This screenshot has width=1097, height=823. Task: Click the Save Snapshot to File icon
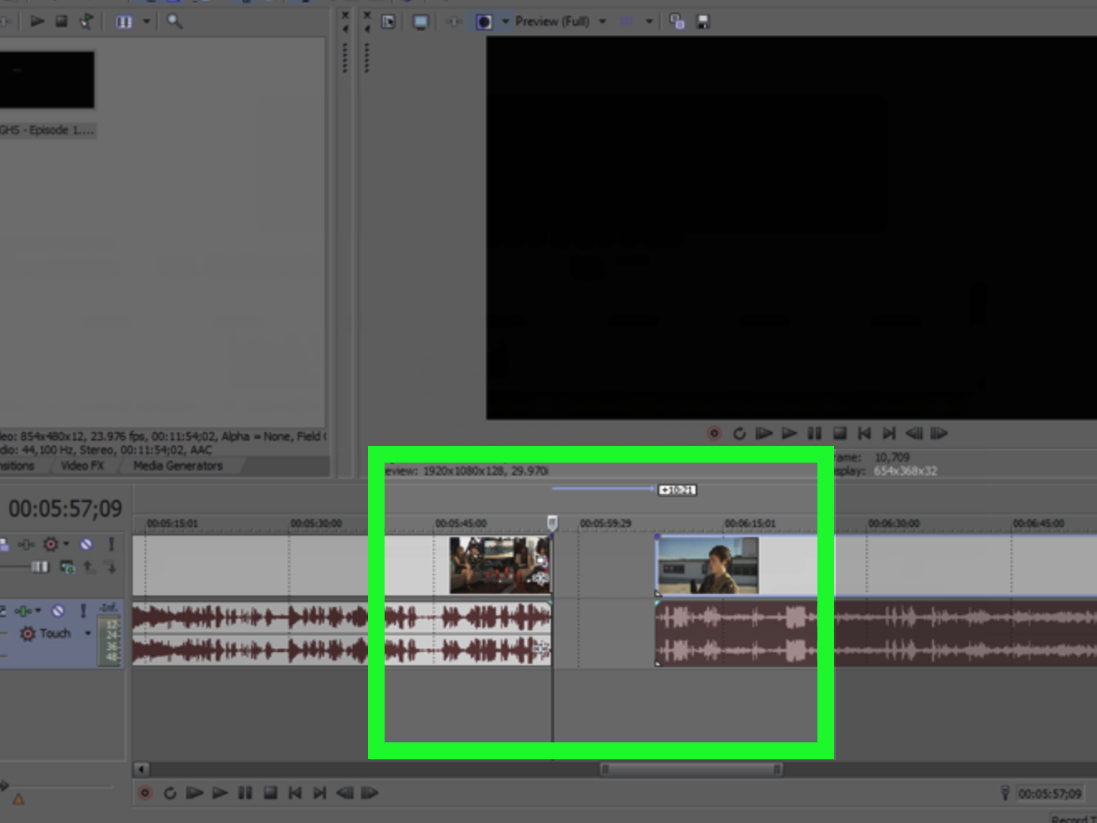pos(702,21)
